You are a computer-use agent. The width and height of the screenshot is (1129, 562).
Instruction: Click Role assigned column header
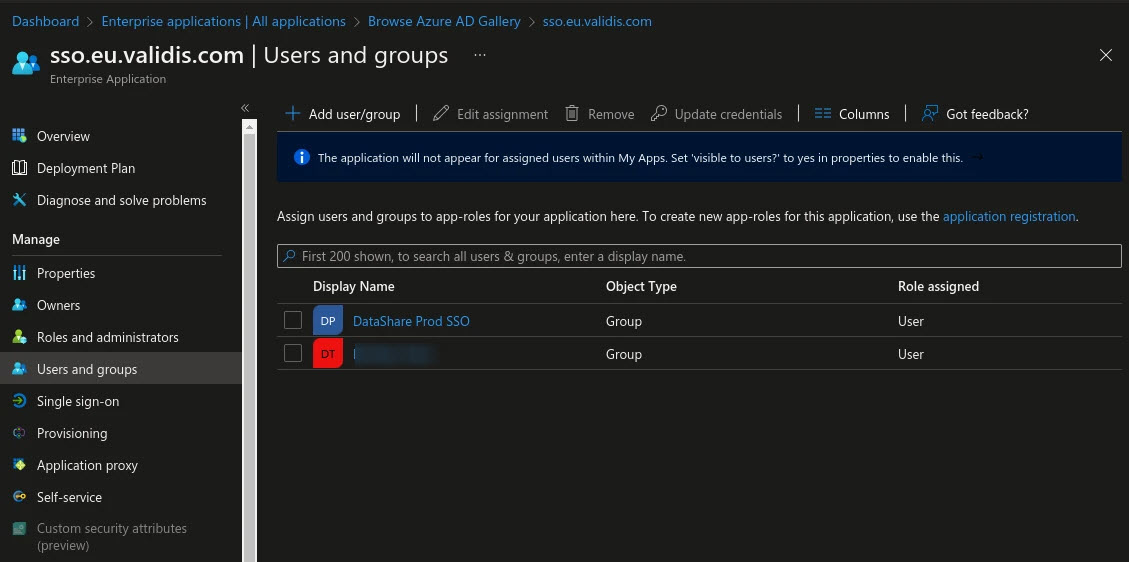tap(938, 286)
